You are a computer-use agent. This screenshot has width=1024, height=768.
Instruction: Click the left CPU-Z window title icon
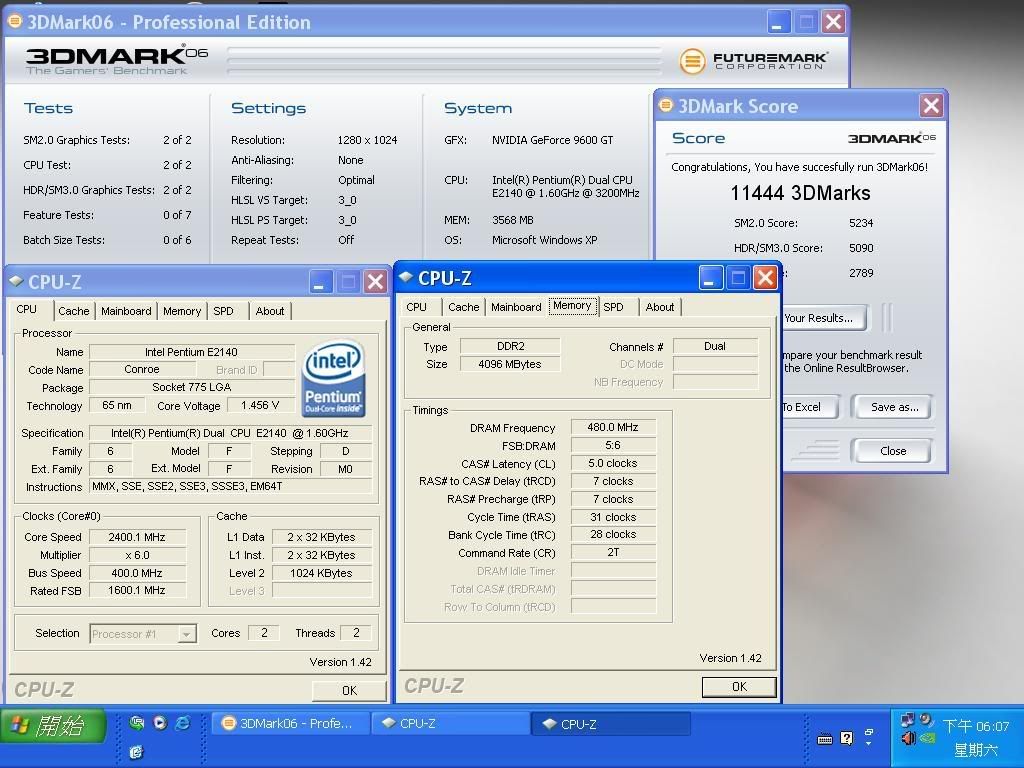(16, 281)
